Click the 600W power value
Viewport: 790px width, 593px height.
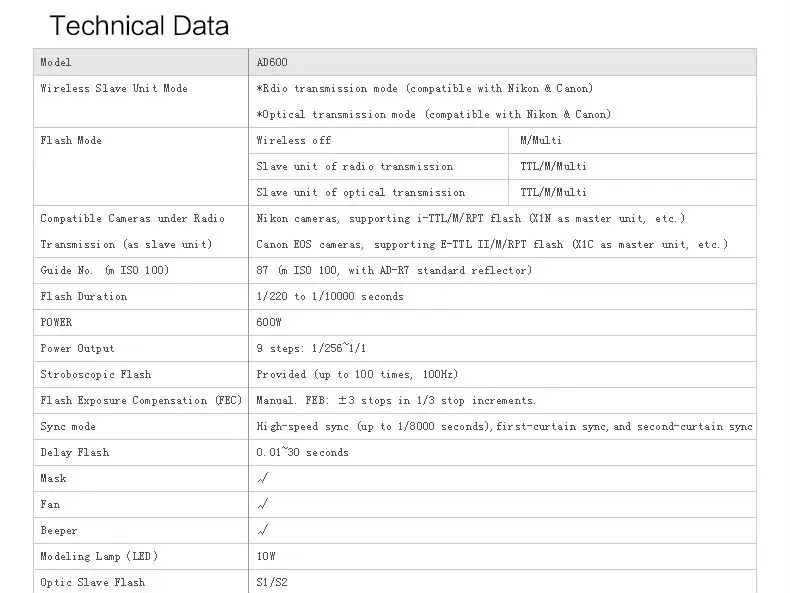pos(269,322)
